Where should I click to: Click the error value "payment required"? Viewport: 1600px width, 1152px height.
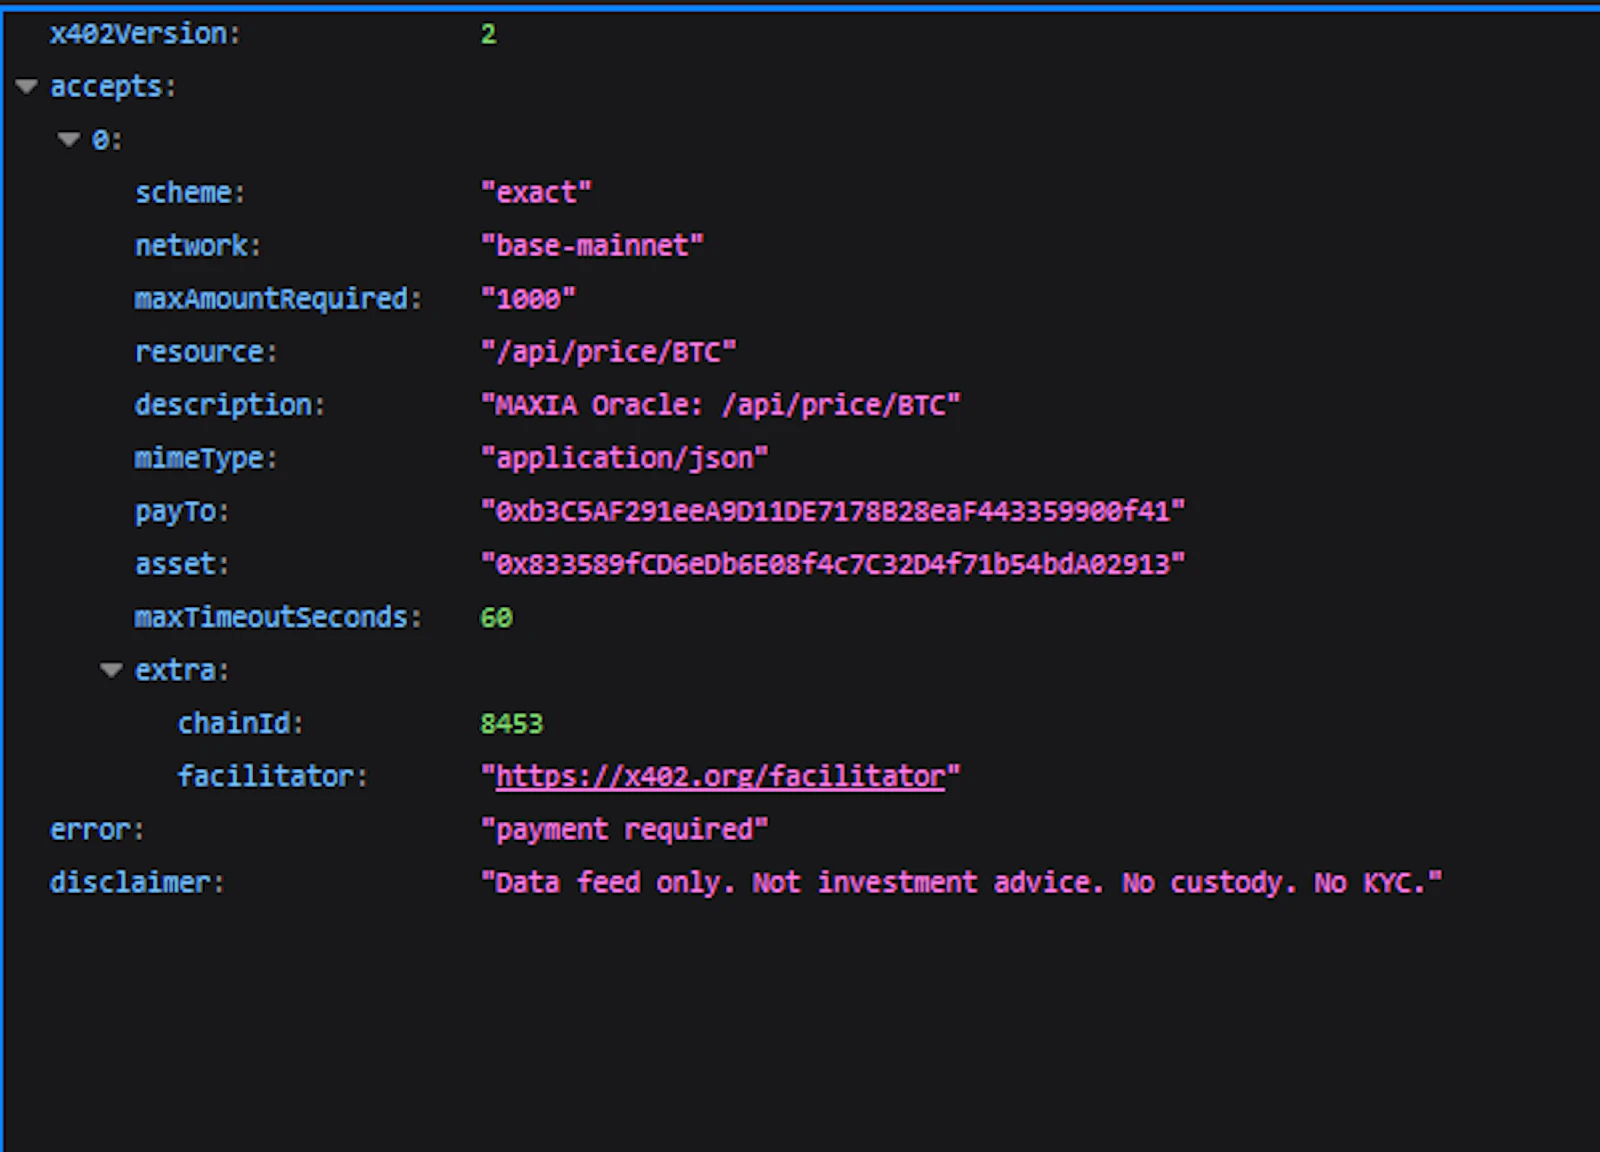[x=625, y=829]
